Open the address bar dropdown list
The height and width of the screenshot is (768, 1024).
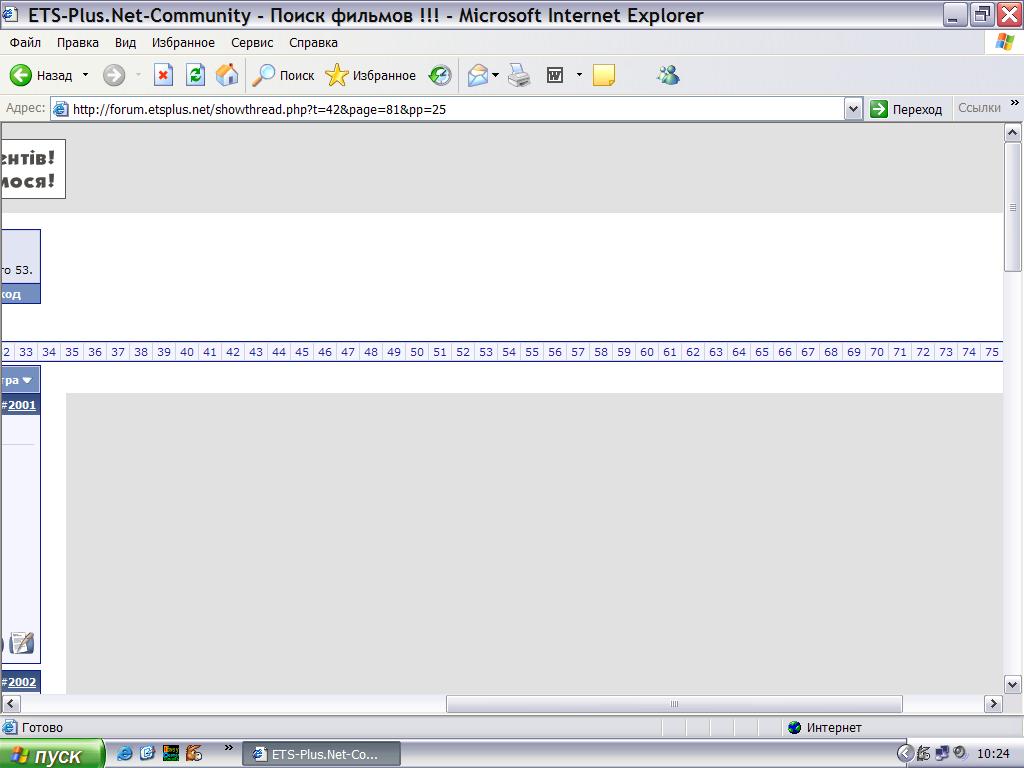click(x=853, y=109)
